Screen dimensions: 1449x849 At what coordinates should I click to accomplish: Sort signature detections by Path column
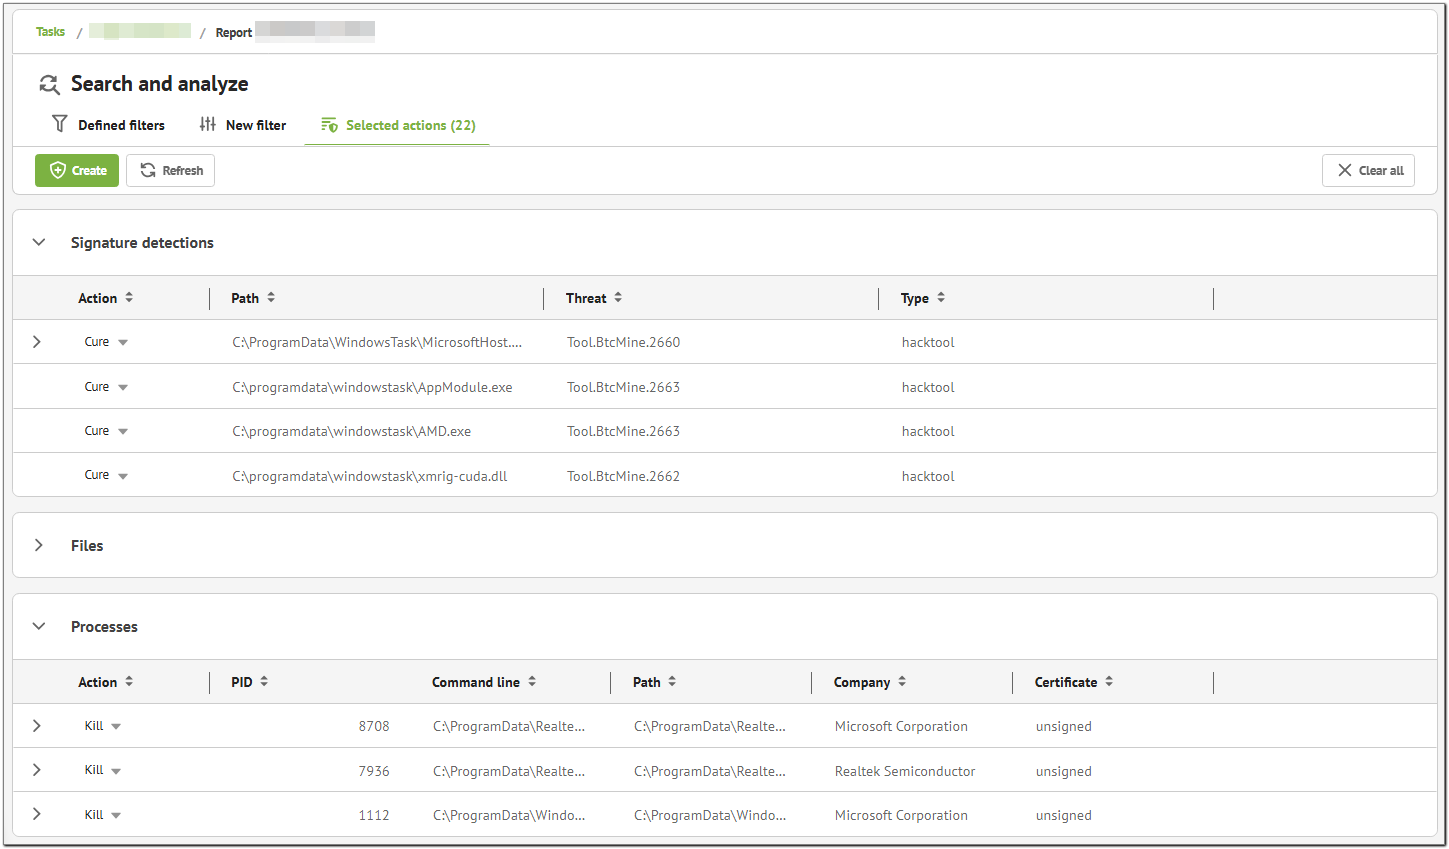pyautogui.click(x=271, y=298)
